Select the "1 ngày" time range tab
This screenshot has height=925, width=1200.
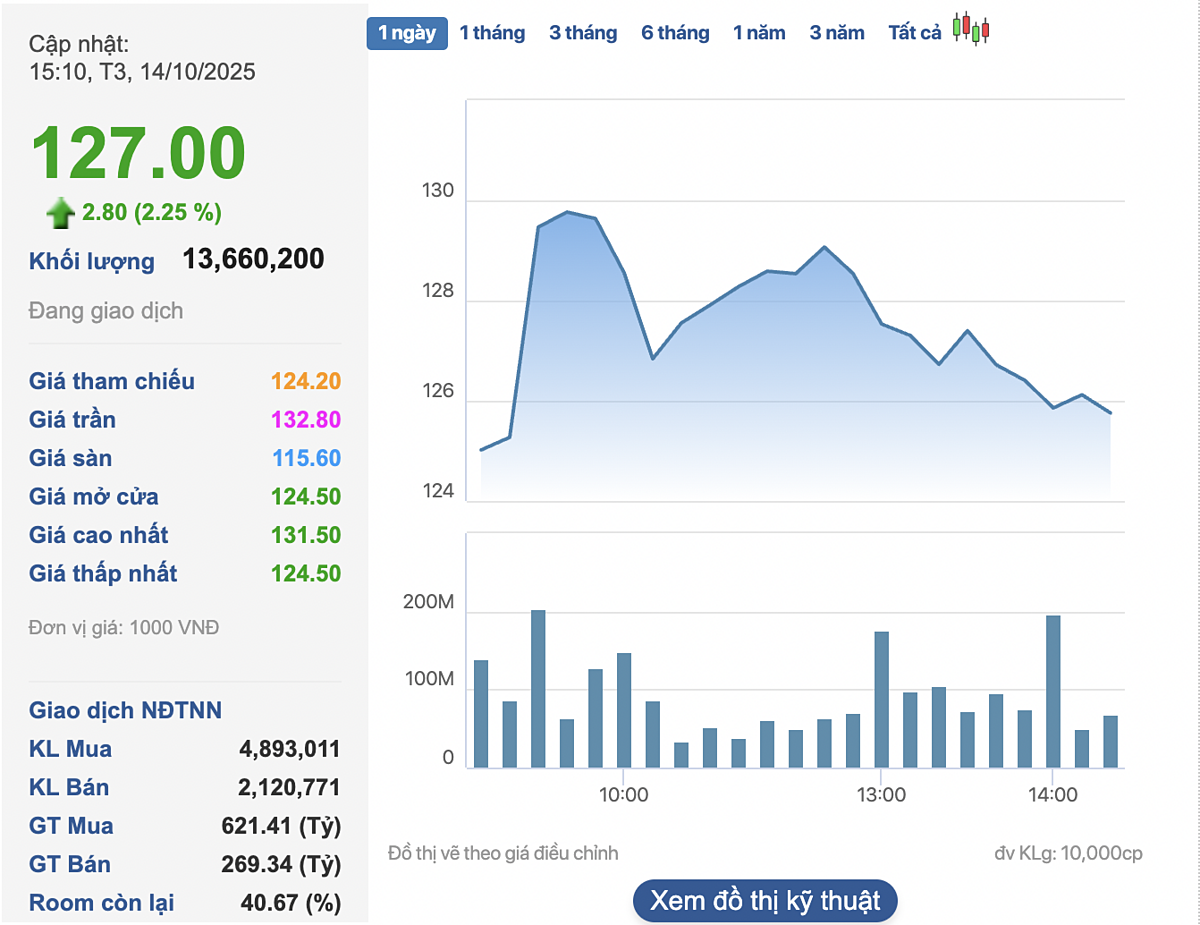tap(407, 33)
